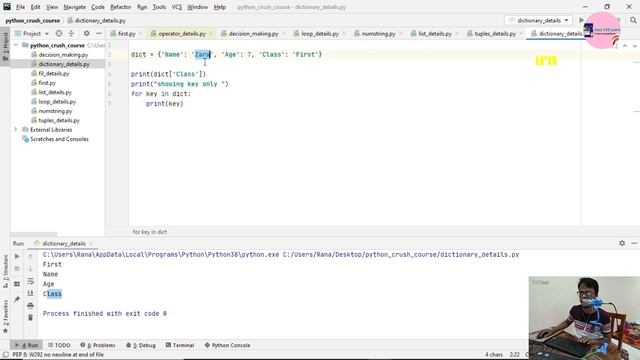The height and width of the screenshot is (360, 640).
Task: Switch to loop_details.py editor tab
Action: 320,33
